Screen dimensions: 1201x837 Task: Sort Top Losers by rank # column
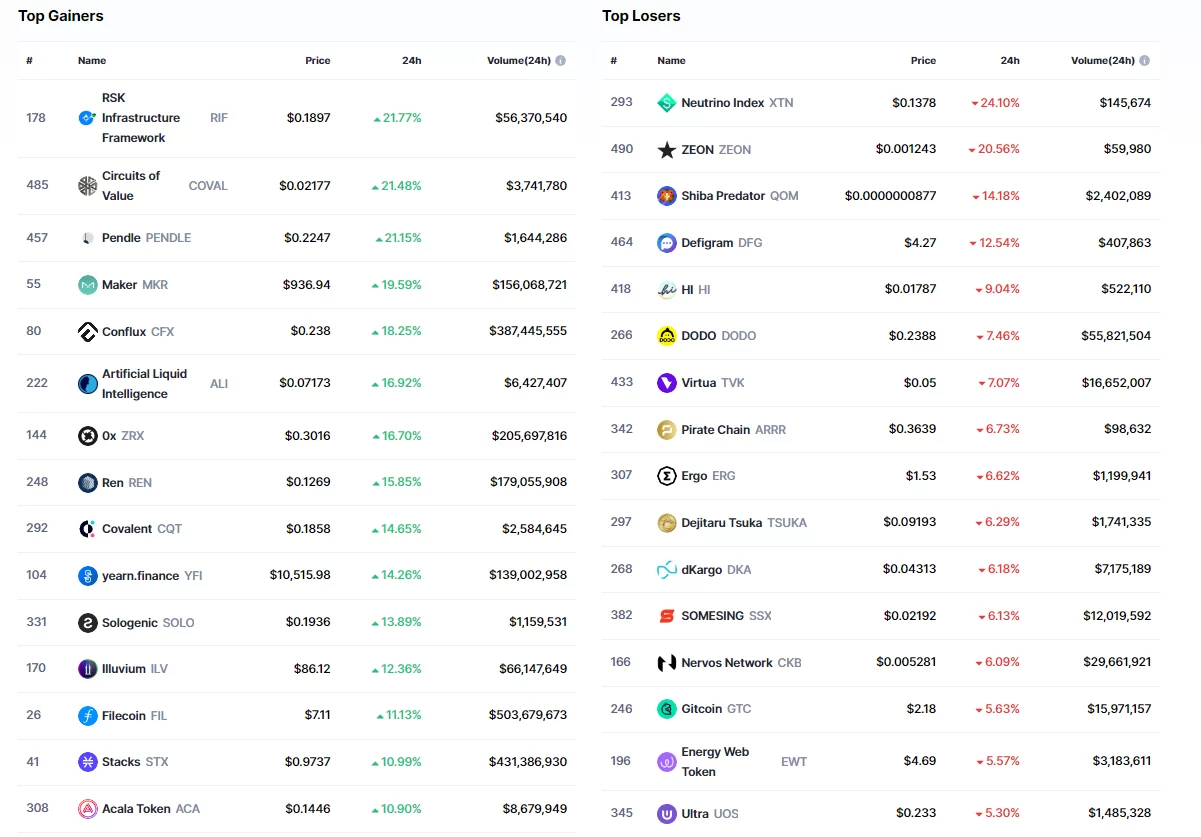tap(614, 61)
